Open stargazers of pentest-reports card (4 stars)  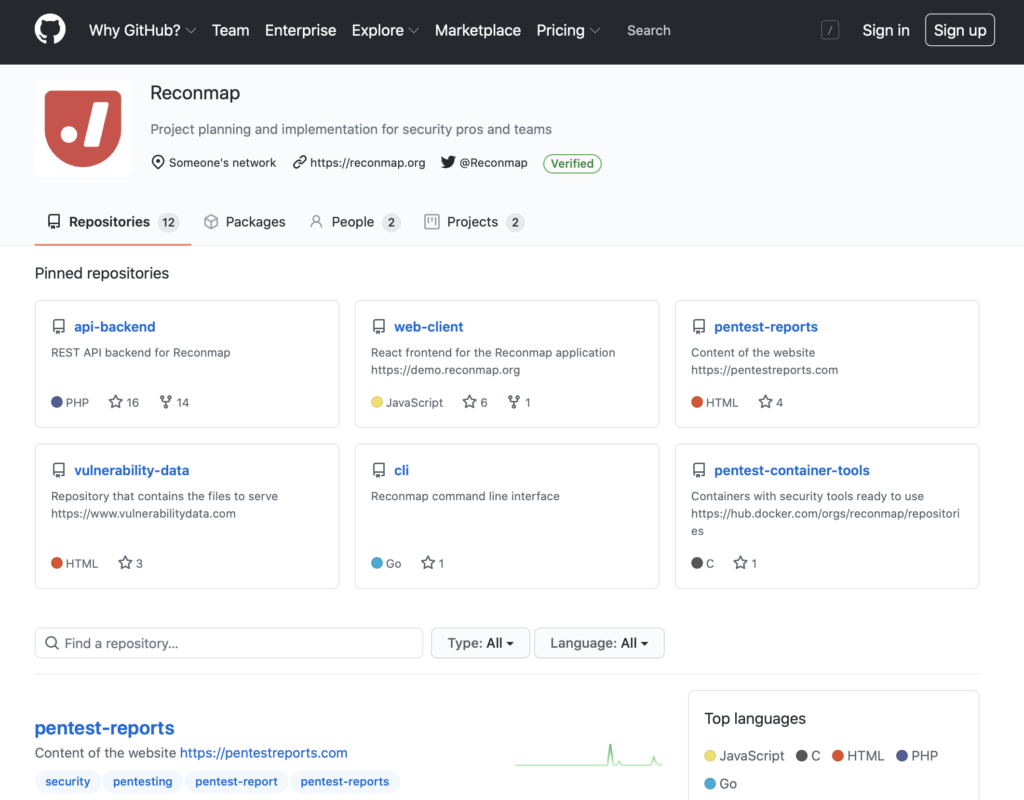coord(771,402)
